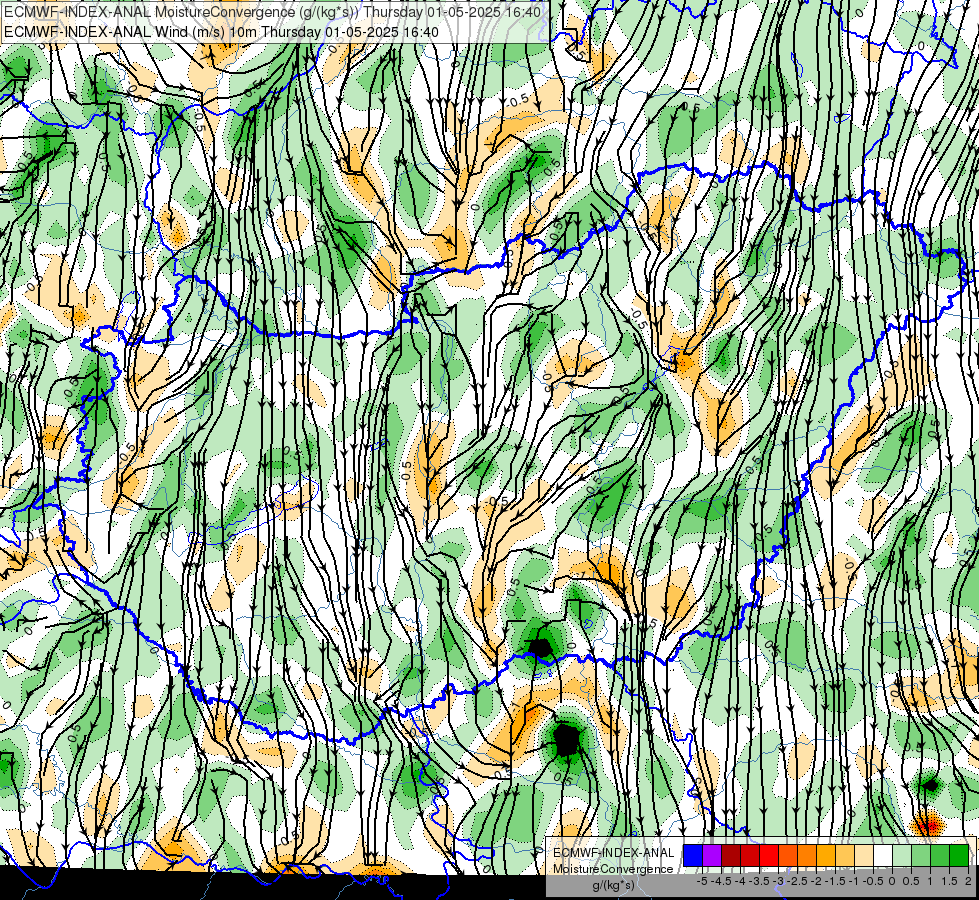Image resolution: width=979 pixels, height=900 pixels.
Task: Click the MoistureConvergence label in the legend
Action: click(x=614, y=869)
